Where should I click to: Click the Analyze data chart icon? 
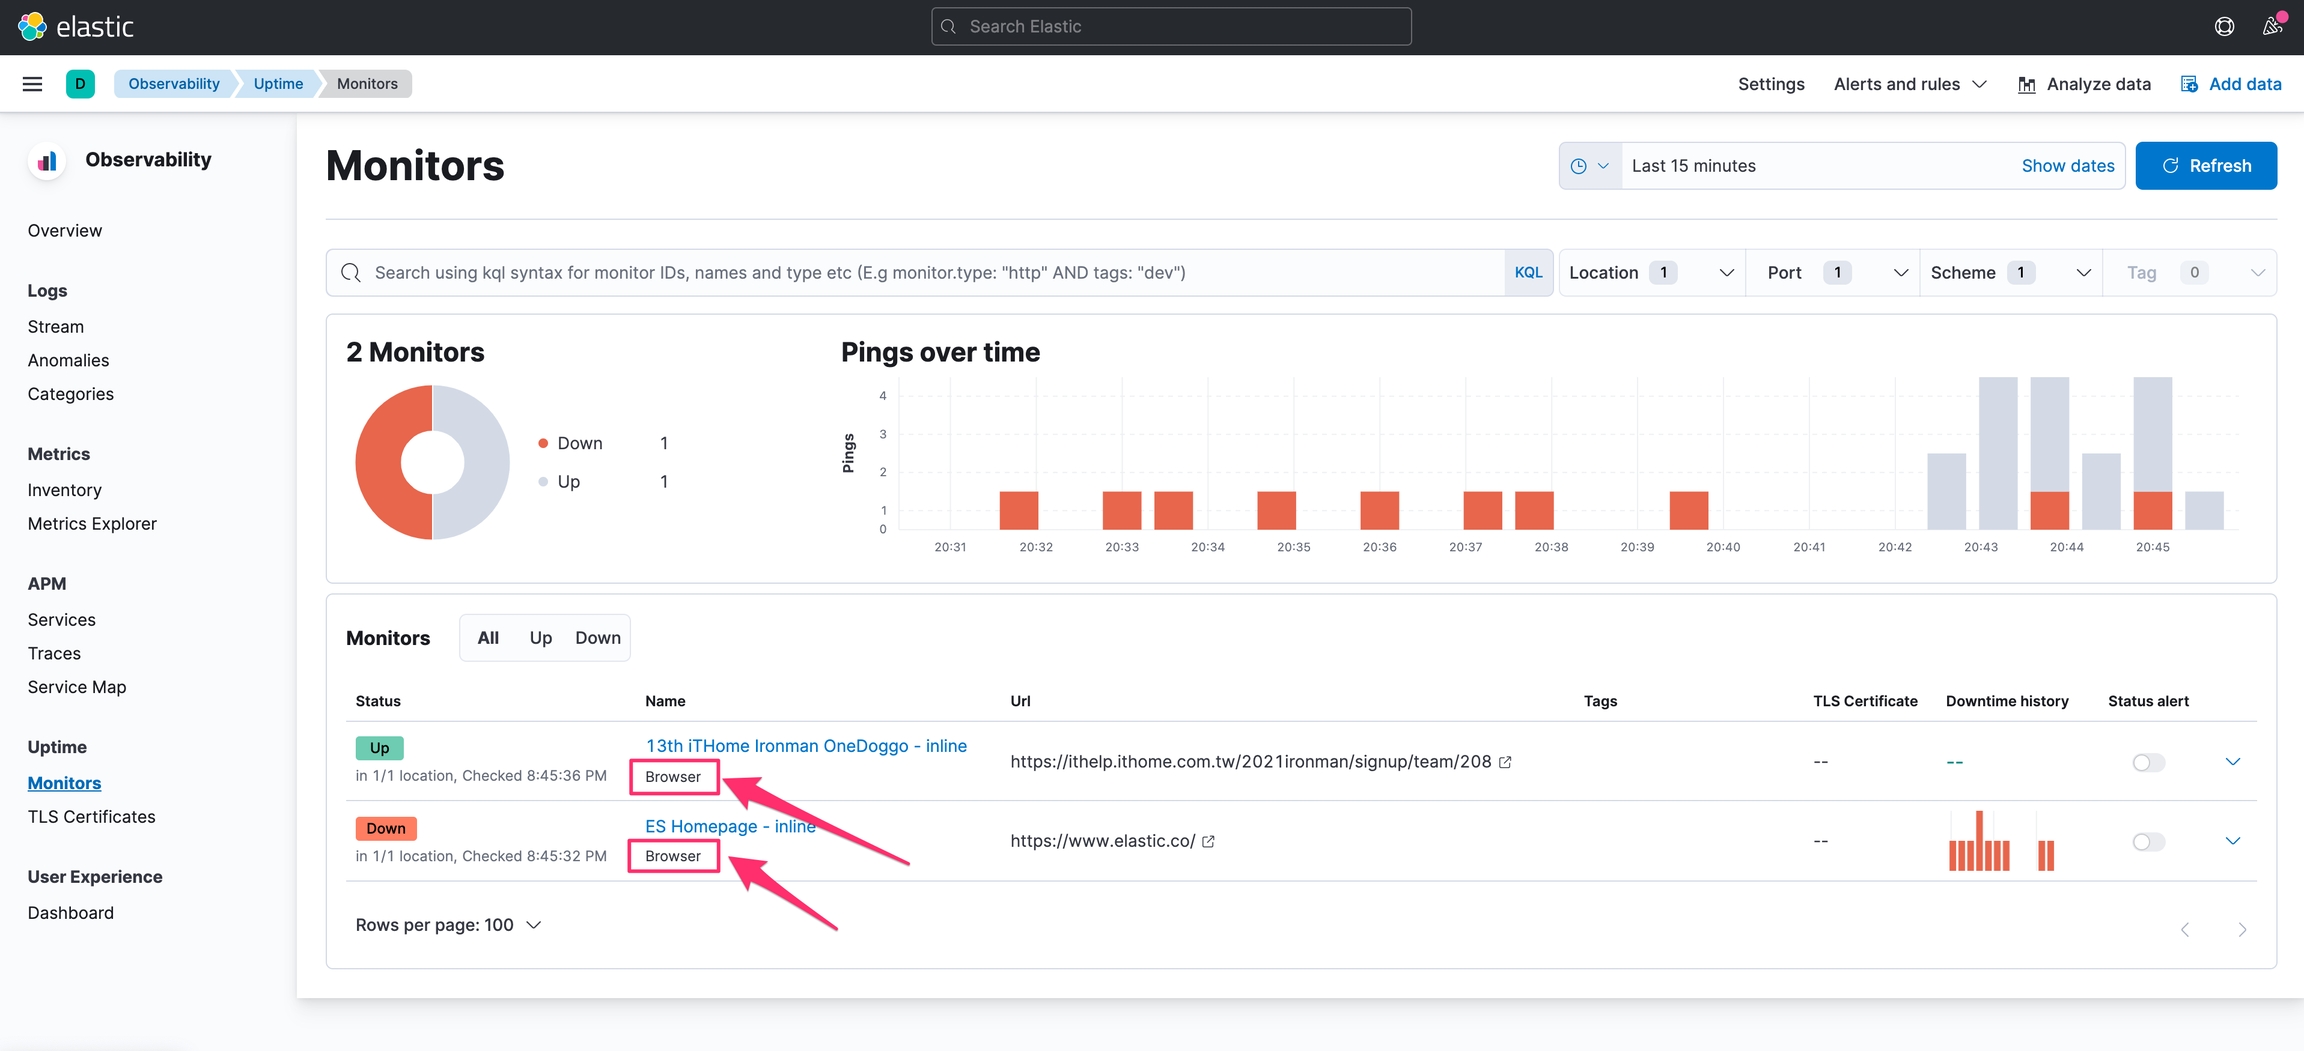2027,85
